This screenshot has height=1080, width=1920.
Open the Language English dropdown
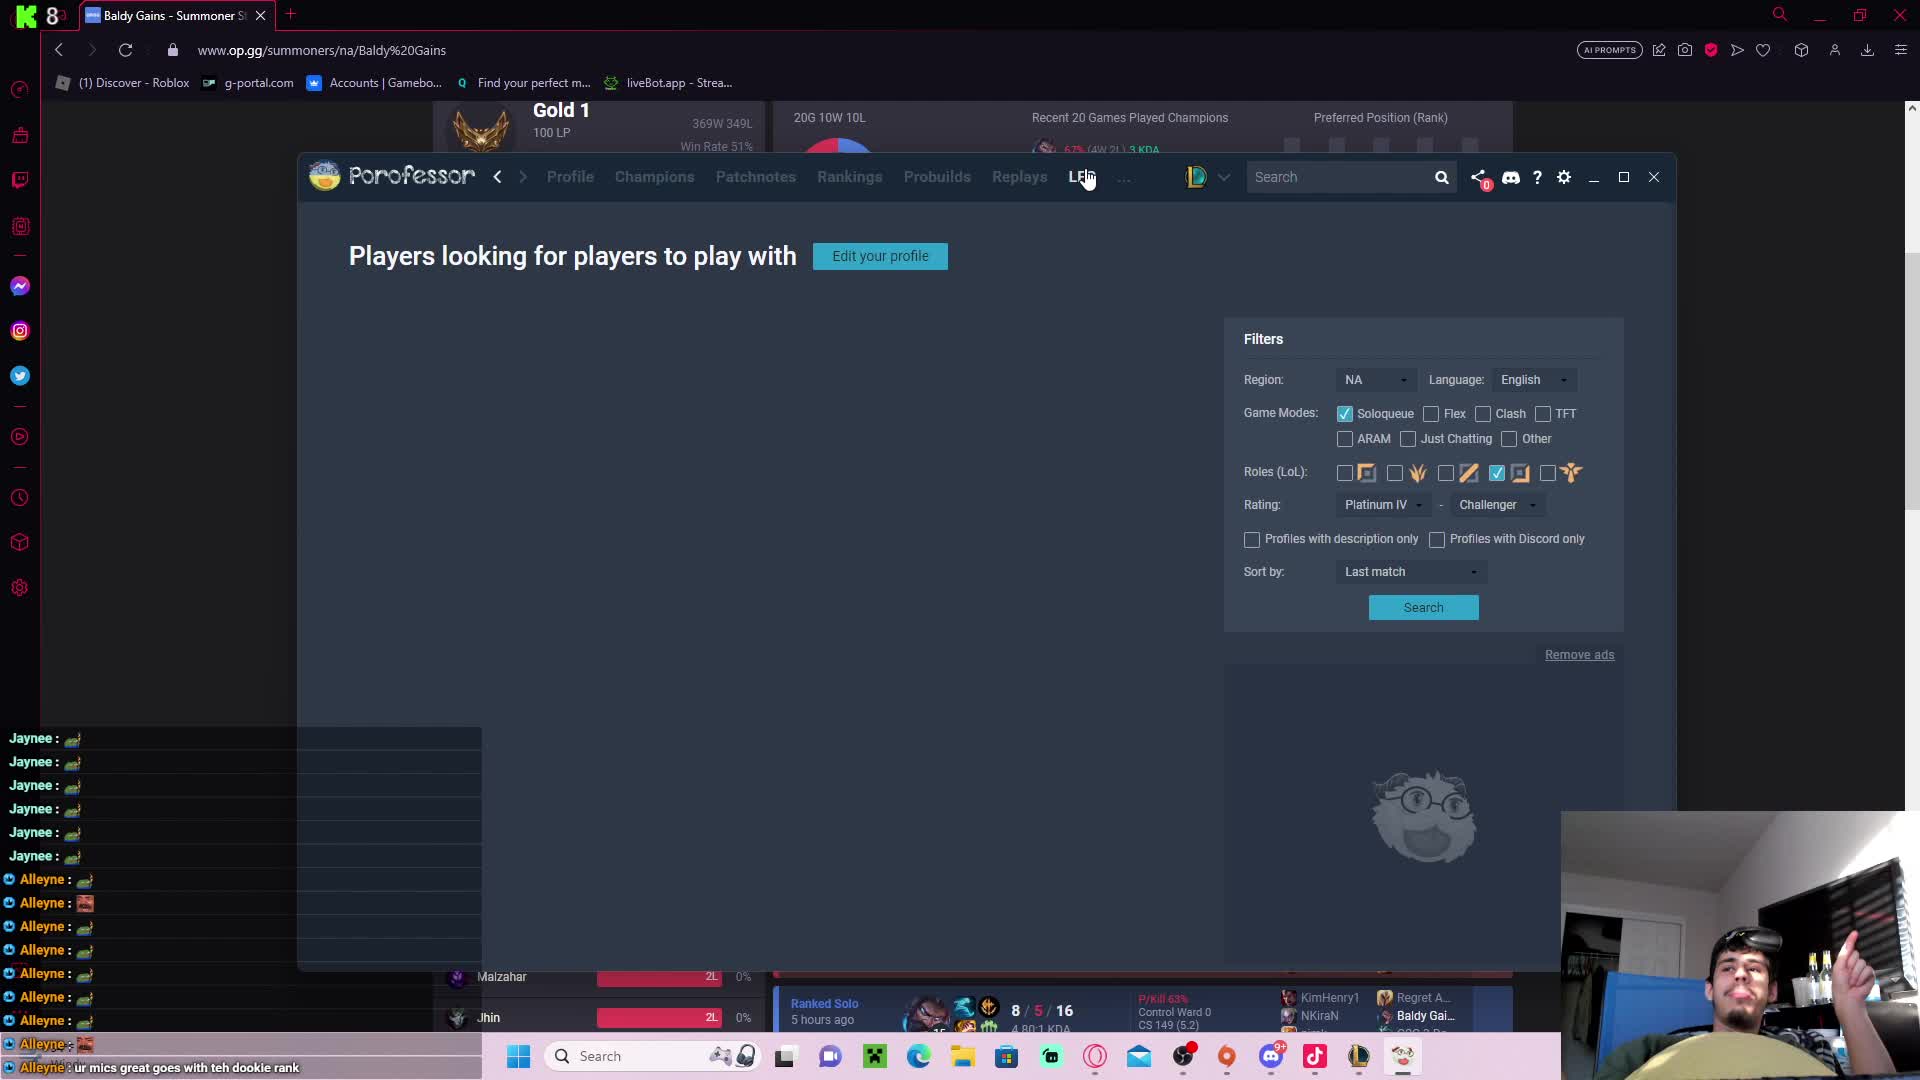pyautogui.click(x=1534, y=380)
